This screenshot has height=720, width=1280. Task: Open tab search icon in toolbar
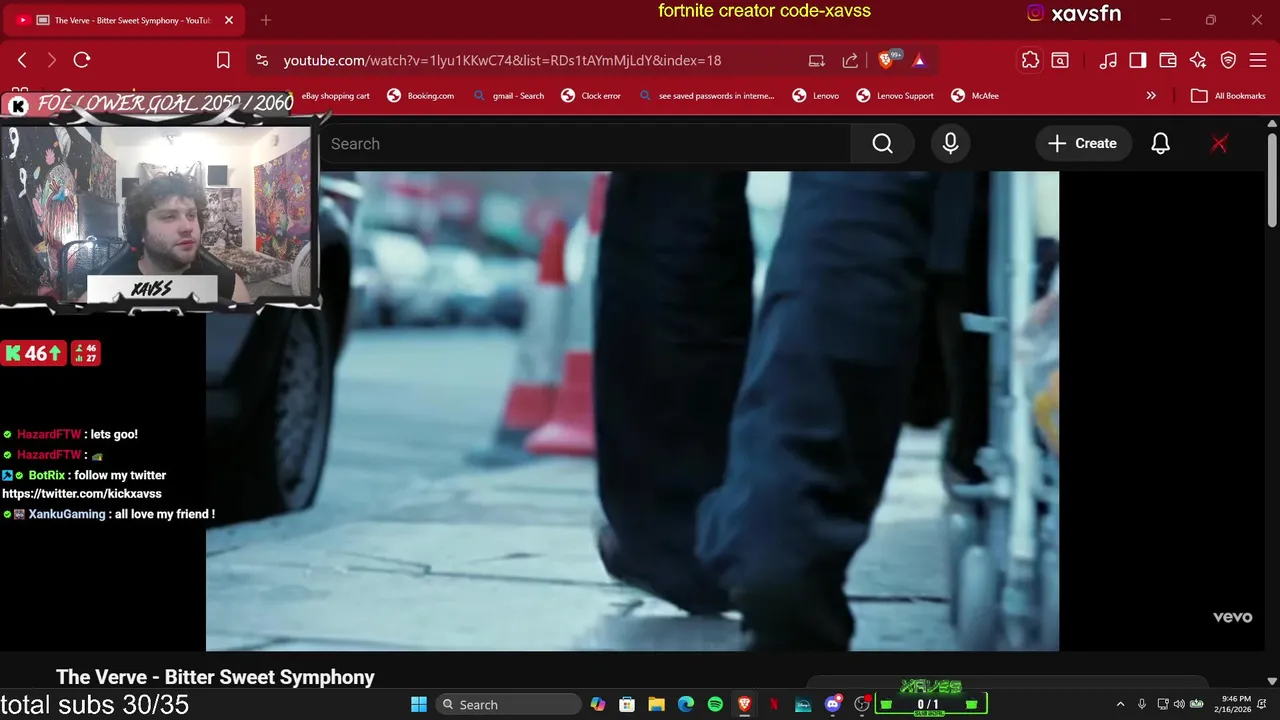[x=1060, y=60]
